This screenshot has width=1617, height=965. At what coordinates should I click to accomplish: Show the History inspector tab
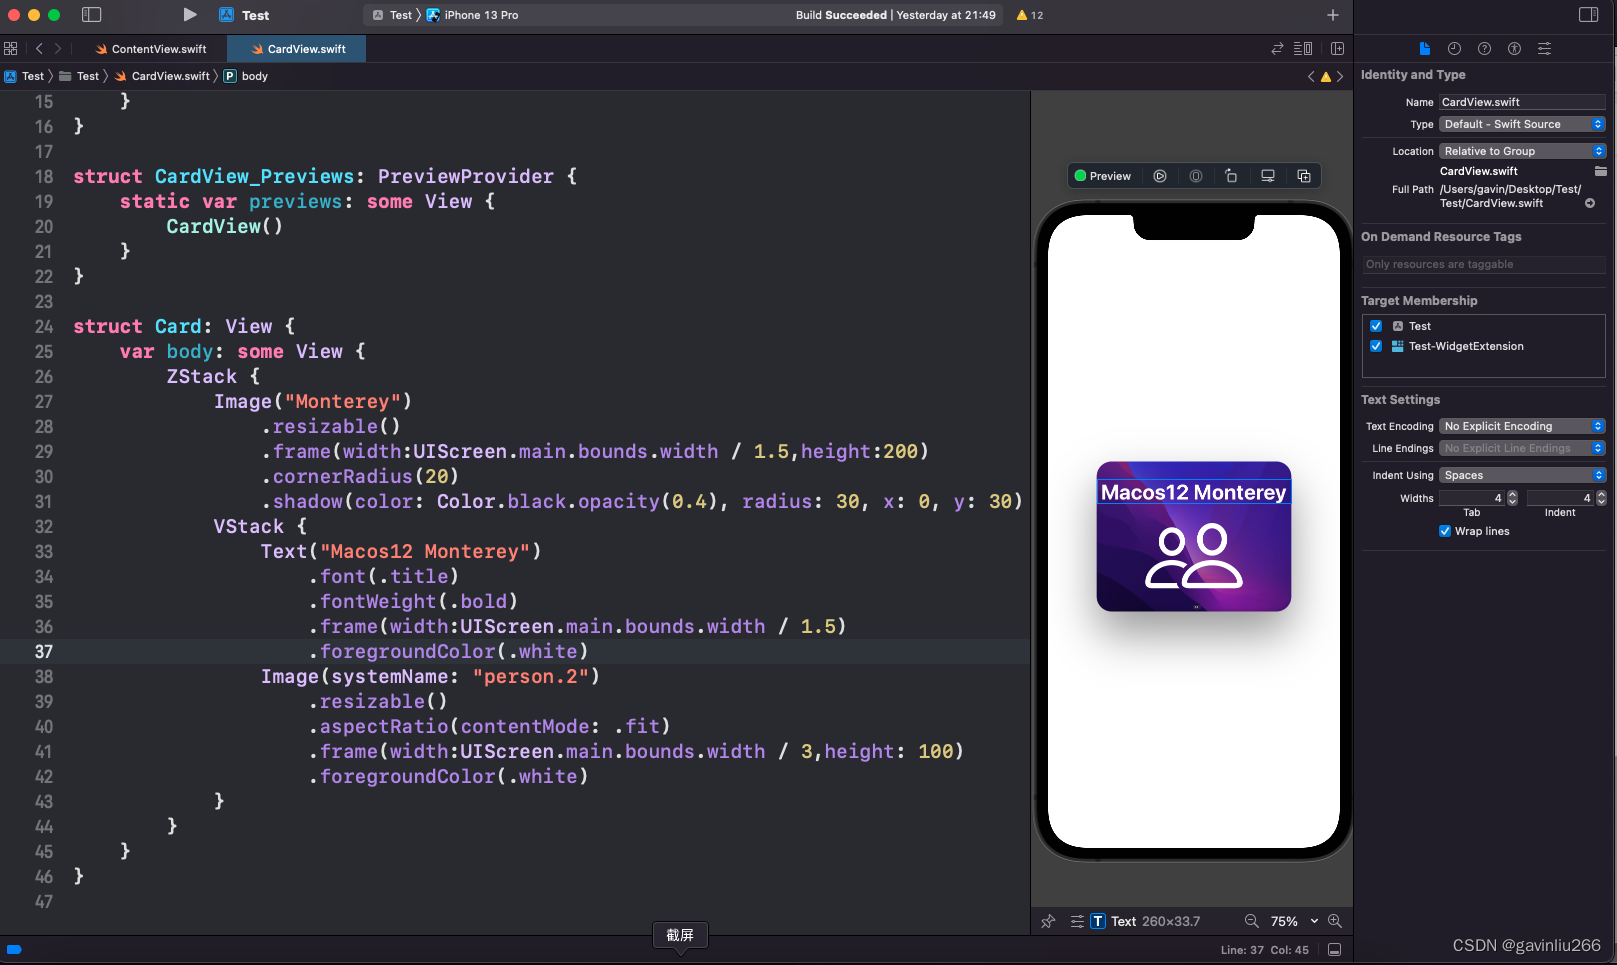point(1454,48)
